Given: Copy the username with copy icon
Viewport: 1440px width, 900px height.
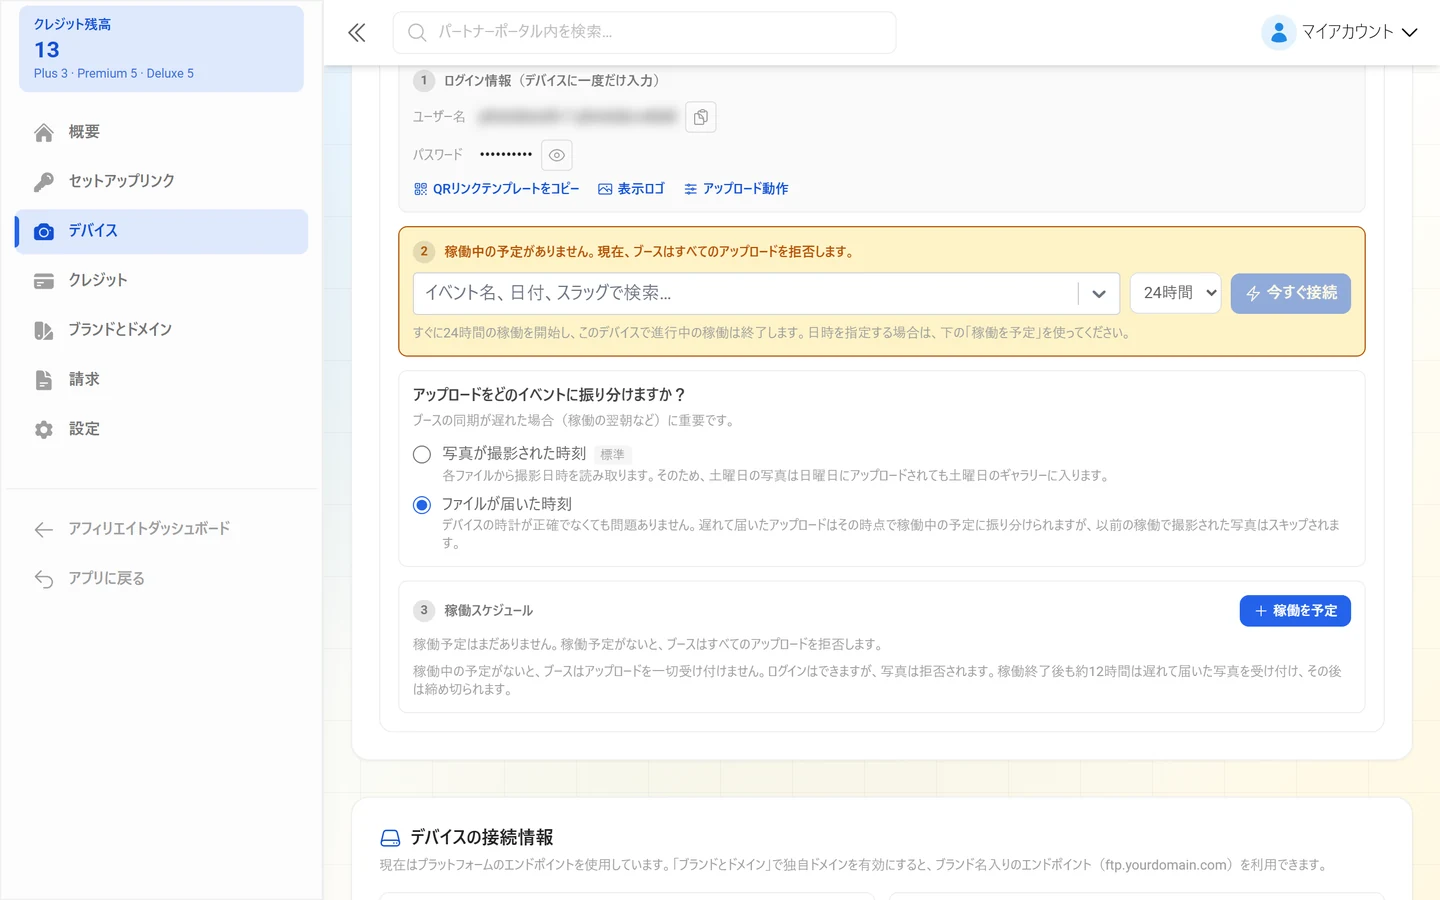Looking at the screenshot, I should (x=701, y=117).
